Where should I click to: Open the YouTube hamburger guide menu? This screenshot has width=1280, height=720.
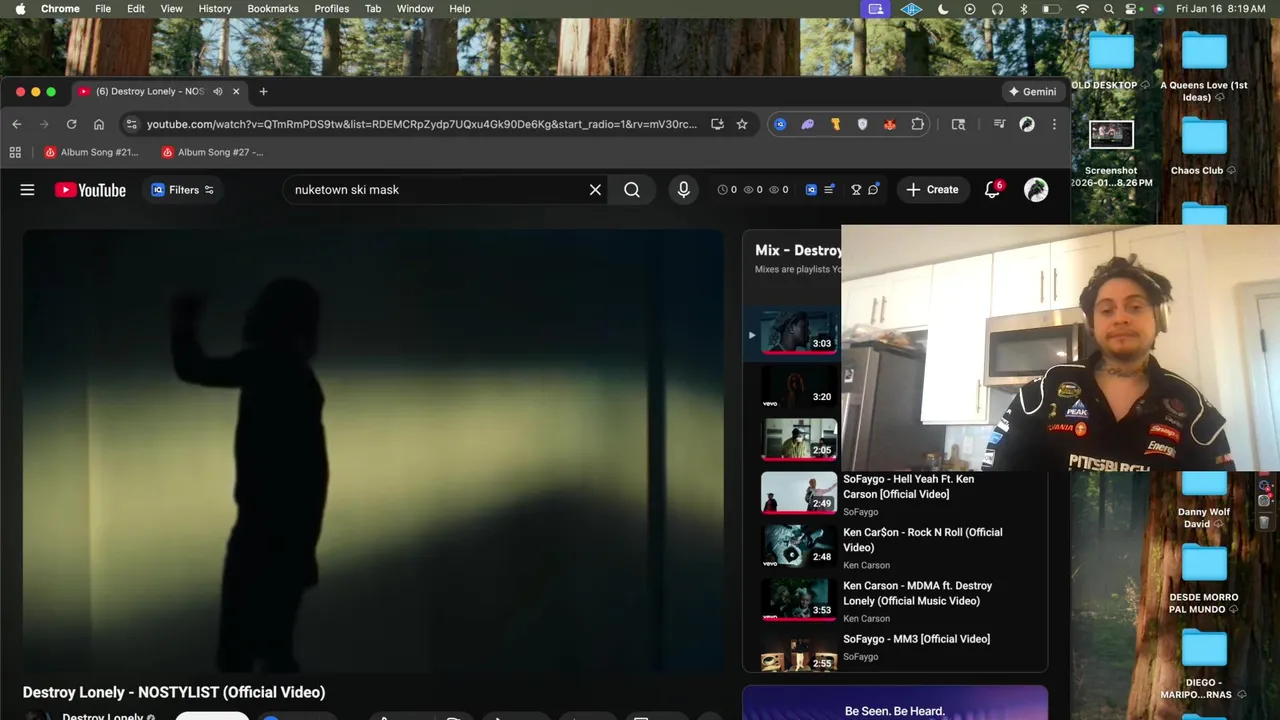coord(27,190)
